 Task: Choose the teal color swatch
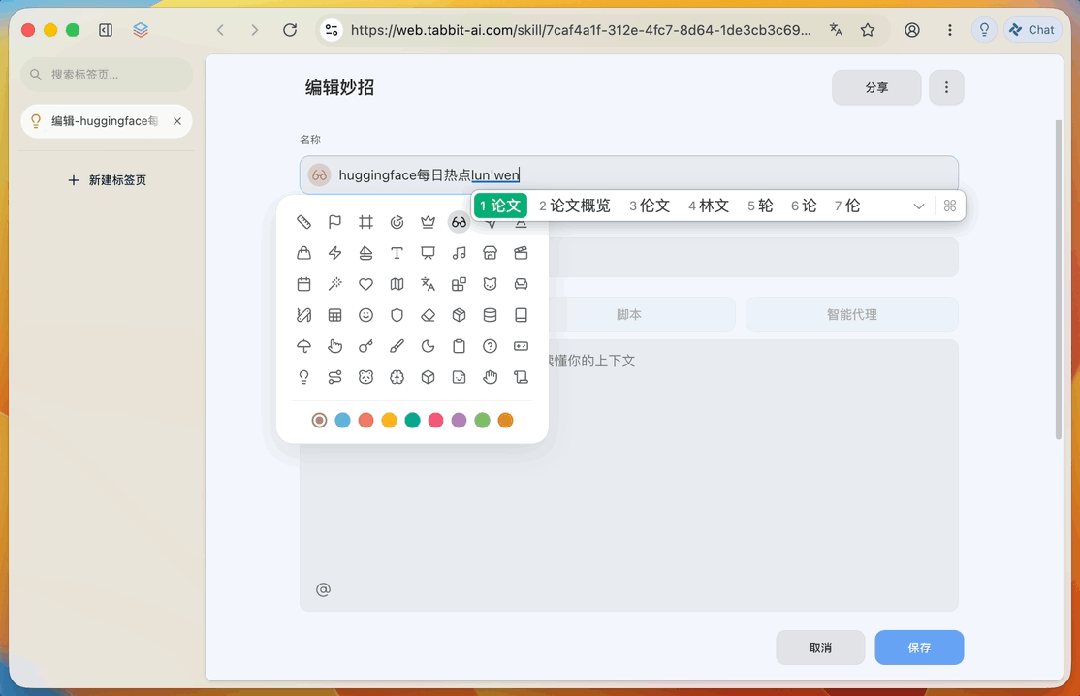(x=413, y=420)
